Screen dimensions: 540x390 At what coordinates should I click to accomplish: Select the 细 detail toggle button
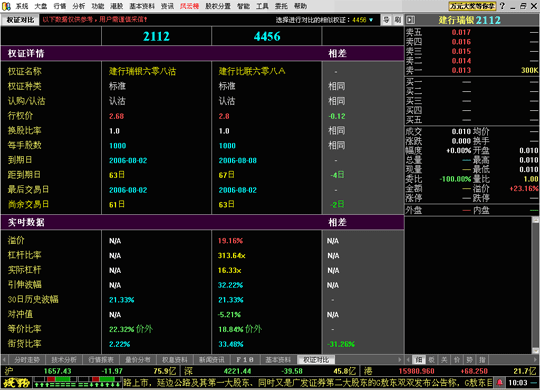click(419, 360)
